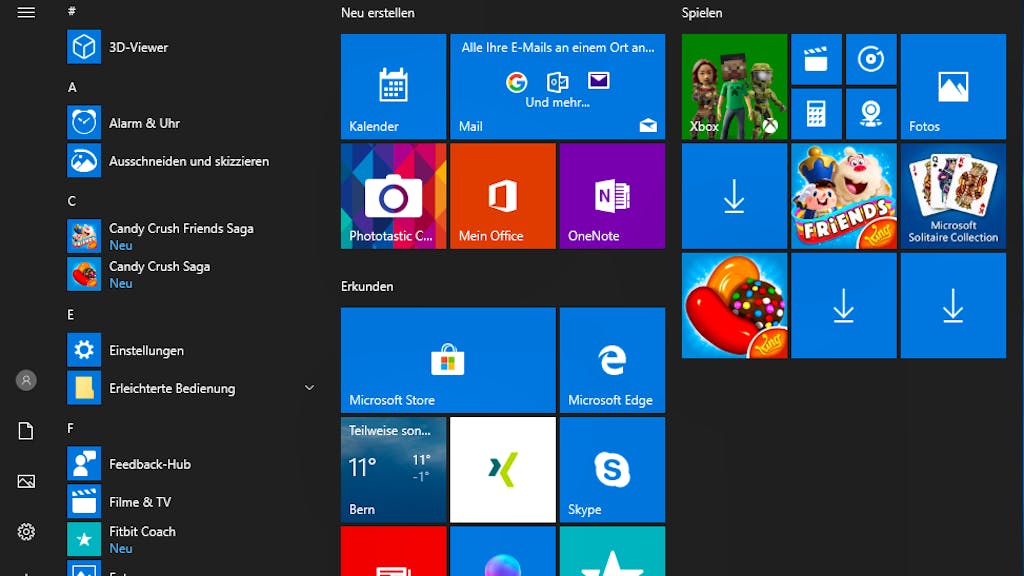Select the 'Neu erstellen' group heading
This screenshot has width=1024, height=576.
(377, 12)
